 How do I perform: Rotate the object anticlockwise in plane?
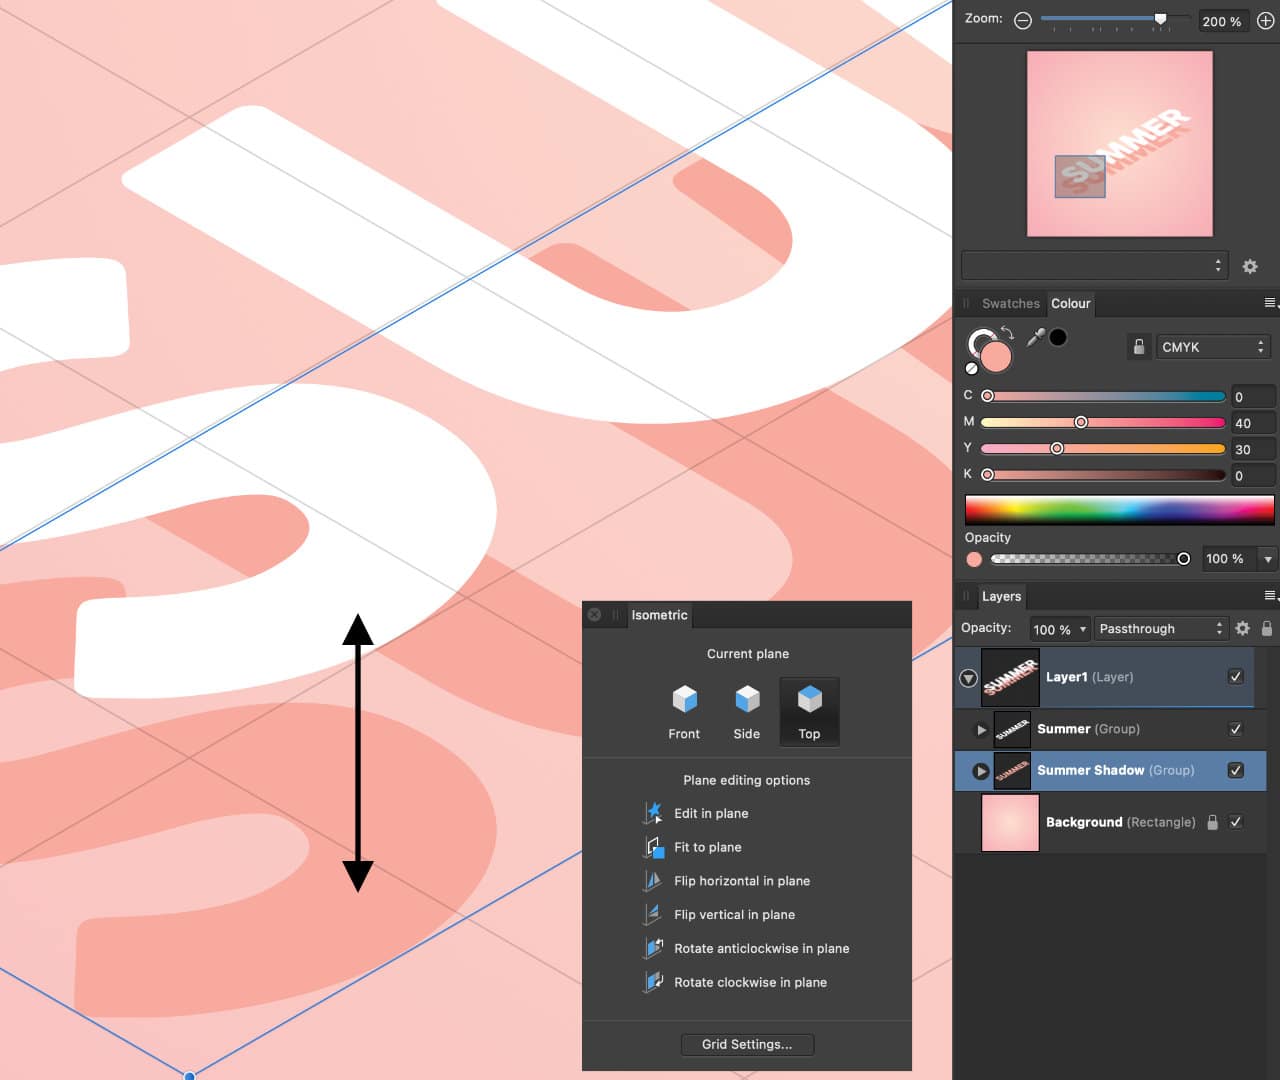click(655, 948)
